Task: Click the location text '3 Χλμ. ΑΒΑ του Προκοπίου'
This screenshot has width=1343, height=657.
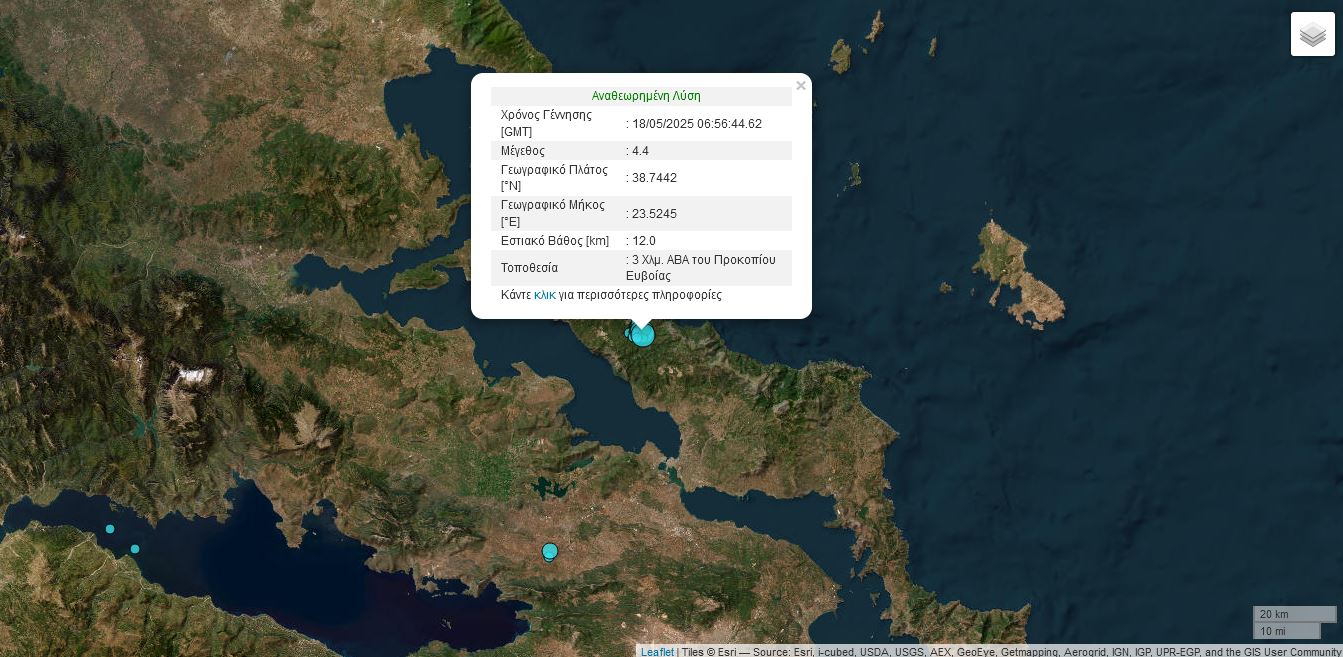Action: [700, 260]
